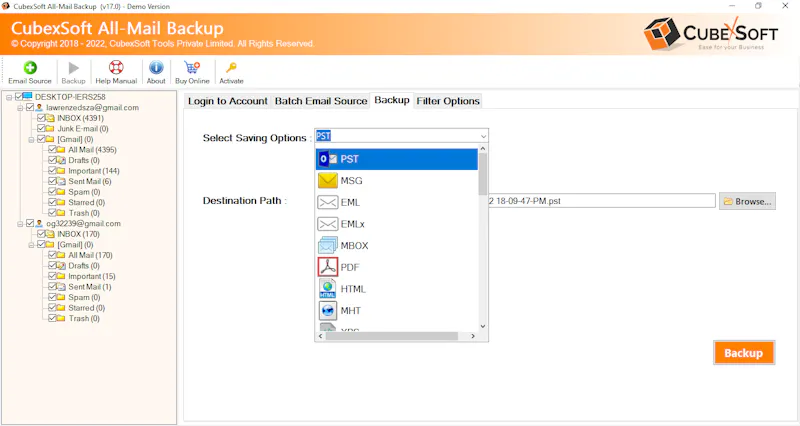Uncheck the DESKTOP-IERS258 root checkbox

pos(19,96)
